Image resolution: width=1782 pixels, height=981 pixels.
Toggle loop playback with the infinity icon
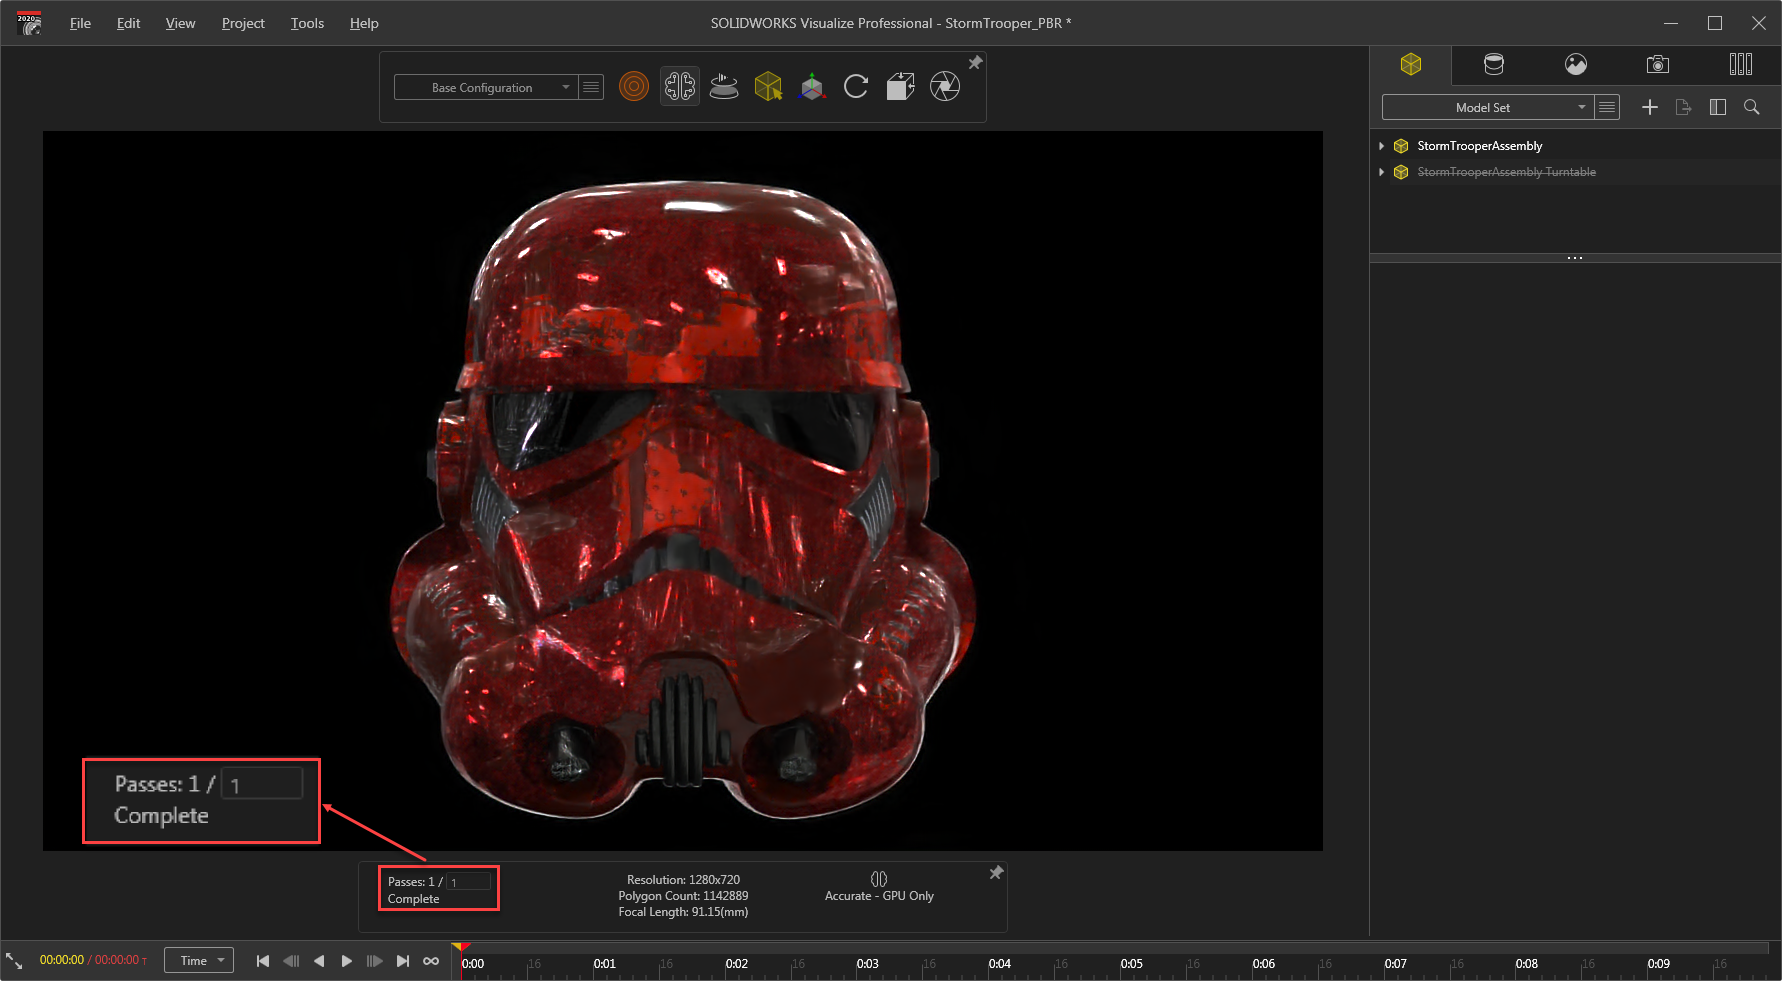pyautogui.click(x=431, y=960)
